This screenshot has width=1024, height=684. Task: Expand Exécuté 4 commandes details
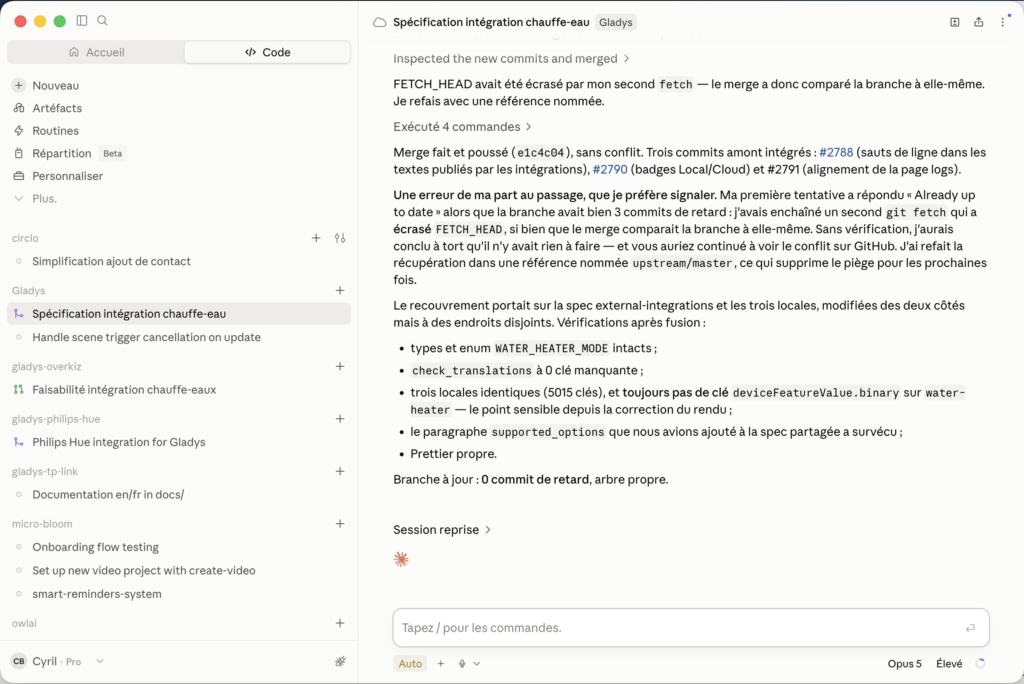click(462, 127)
